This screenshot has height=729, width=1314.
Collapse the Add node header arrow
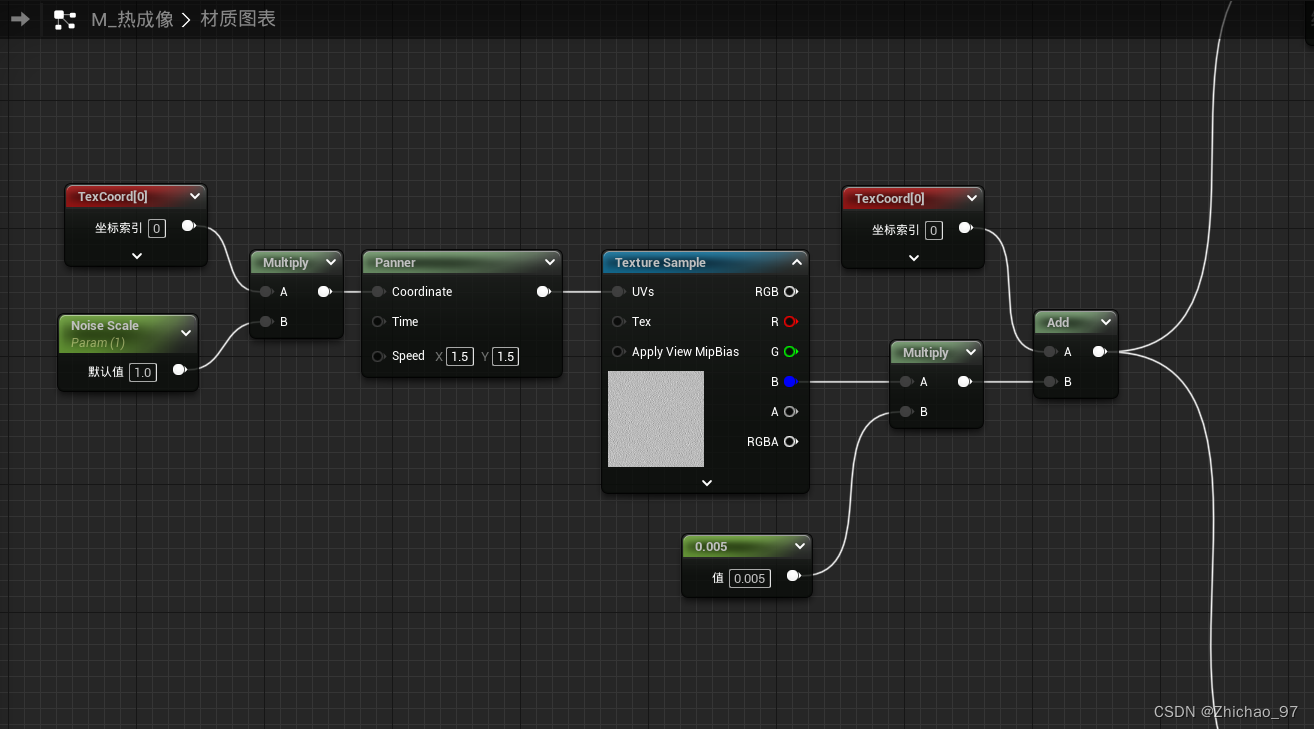(x=1105, y=322)
